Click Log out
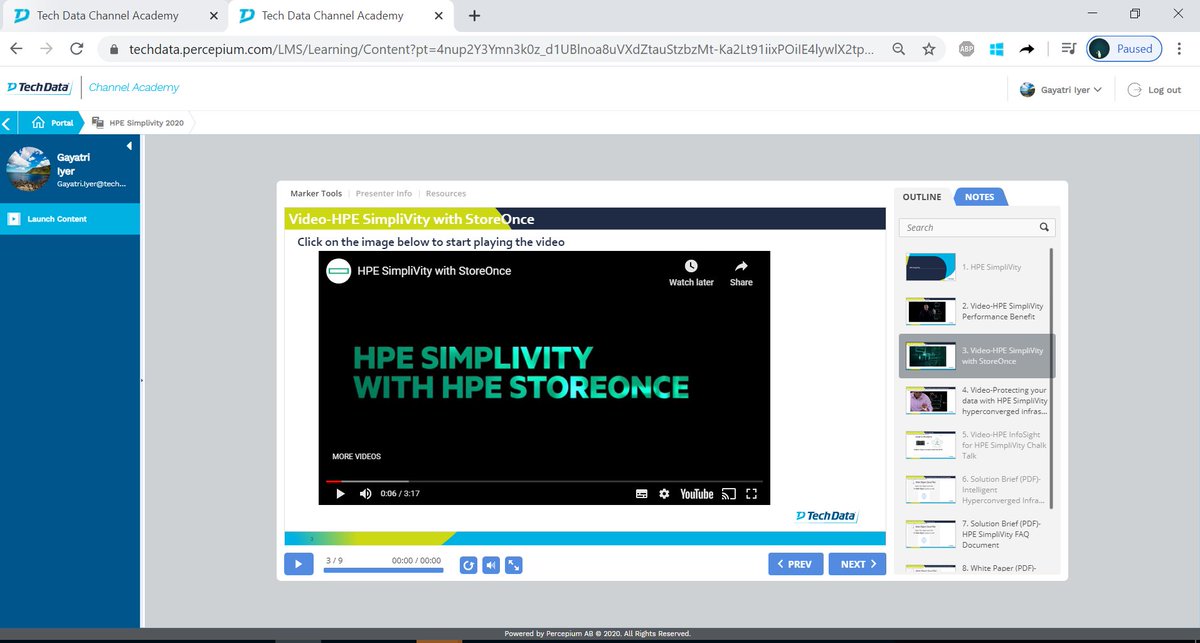This screenshot has height=643, width=1200. (1154, 90)
